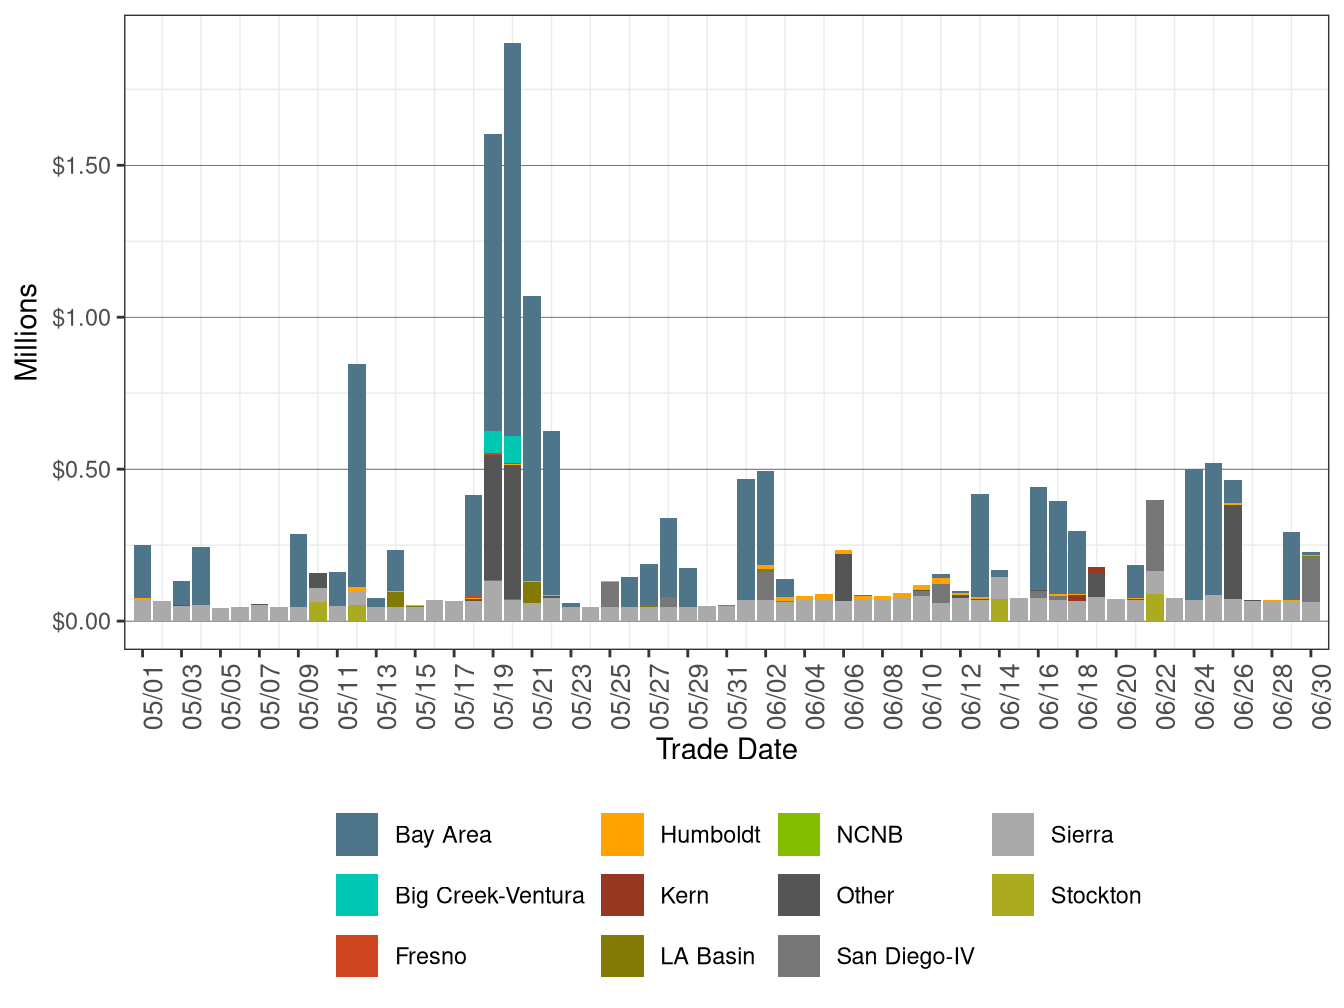Select the "Sierra" legend label
1344x1008 pixels.
[1082, 835]
